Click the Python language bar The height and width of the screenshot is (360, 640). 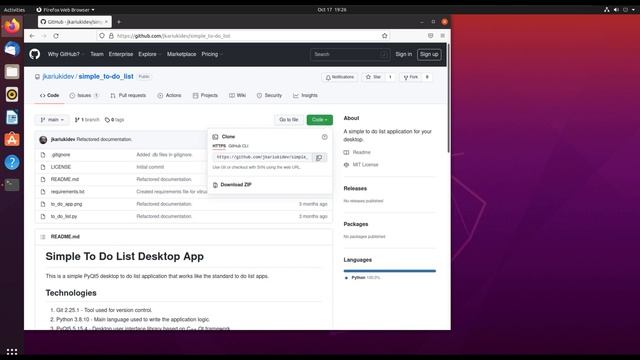(x=390, y=271)
